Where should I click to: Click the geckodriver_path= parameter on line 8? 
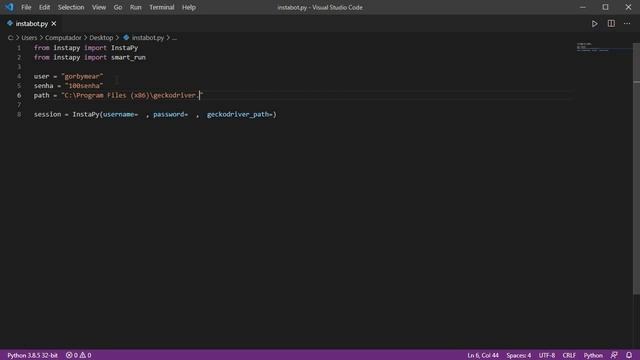pos(240,115)
